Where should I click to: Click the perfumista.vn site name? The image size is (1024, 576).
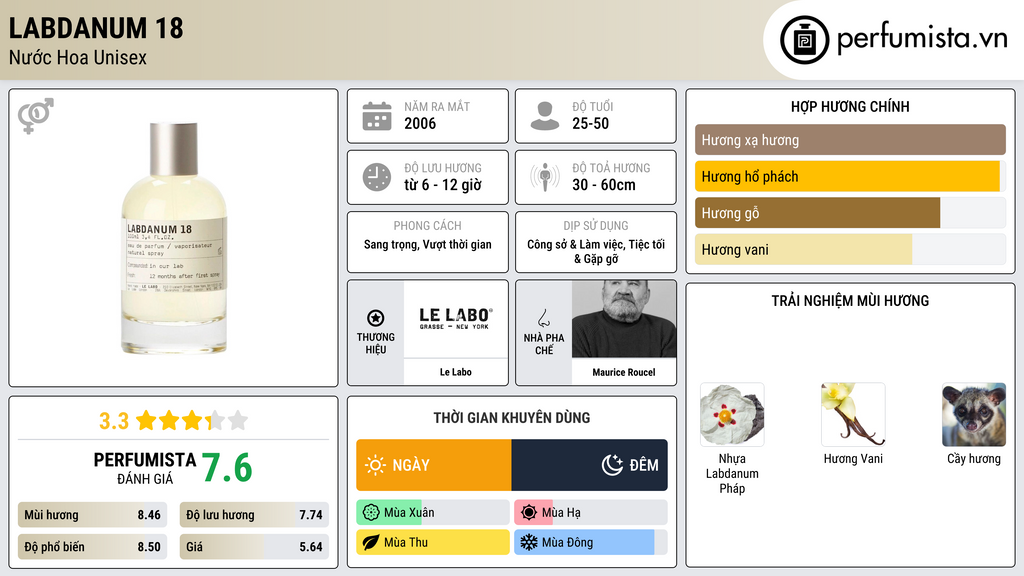point(921,38)
